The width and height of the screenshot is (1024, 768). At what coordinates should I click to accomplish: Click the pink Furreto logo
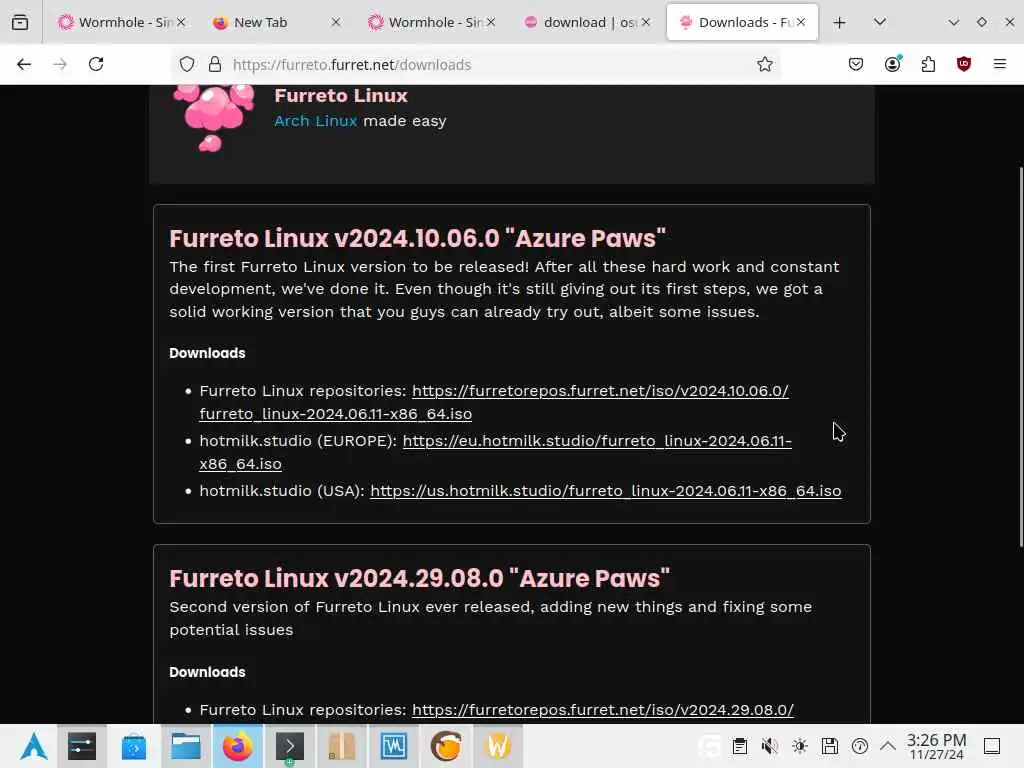tap(213, 118)
